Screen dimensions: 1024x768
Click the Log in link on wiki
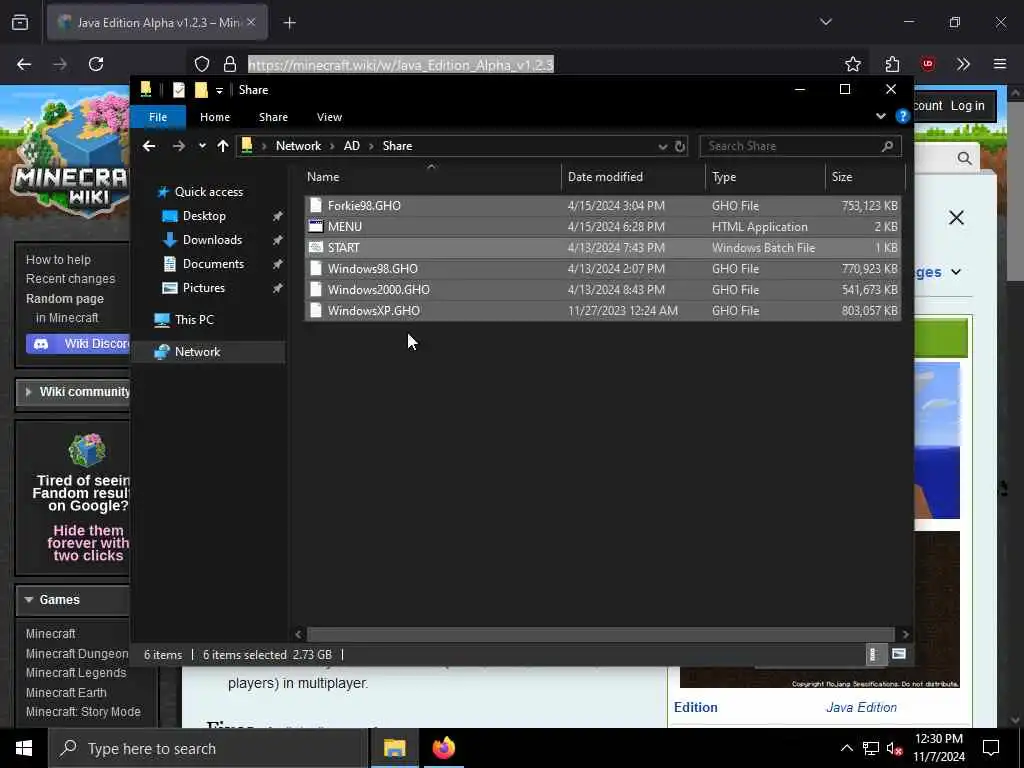coord(967,106)
